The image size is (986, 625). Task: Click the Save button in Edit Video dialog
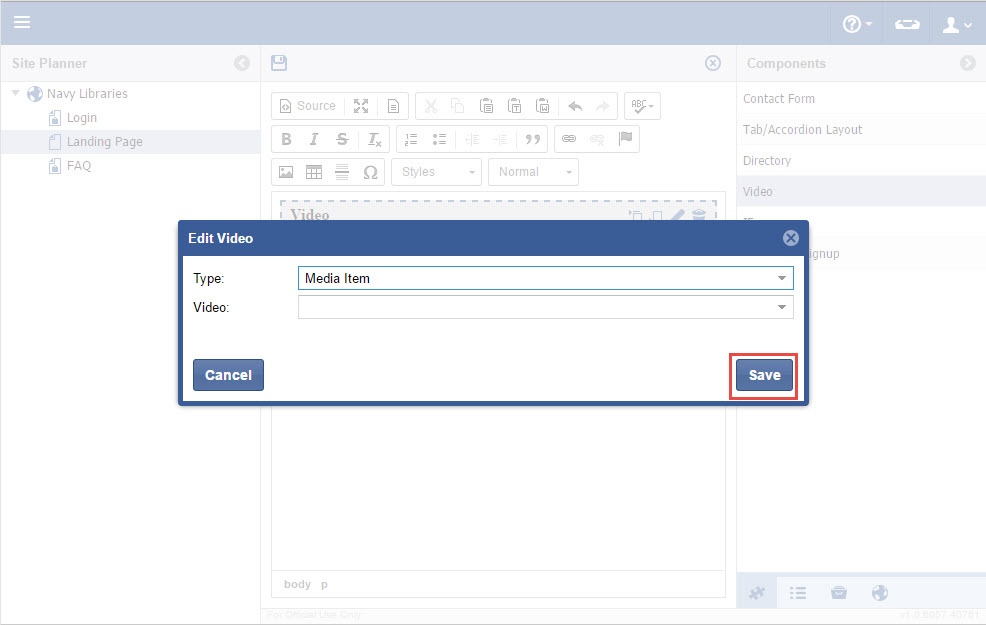pyautogui.click(x=764, y=375)
